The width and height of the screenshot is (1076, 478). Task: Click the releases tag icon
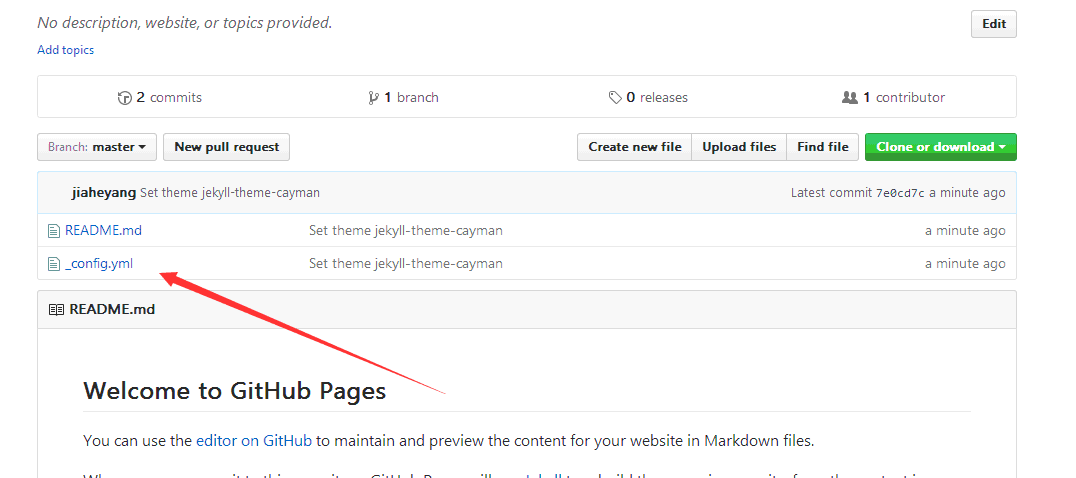tap(615, 97)
